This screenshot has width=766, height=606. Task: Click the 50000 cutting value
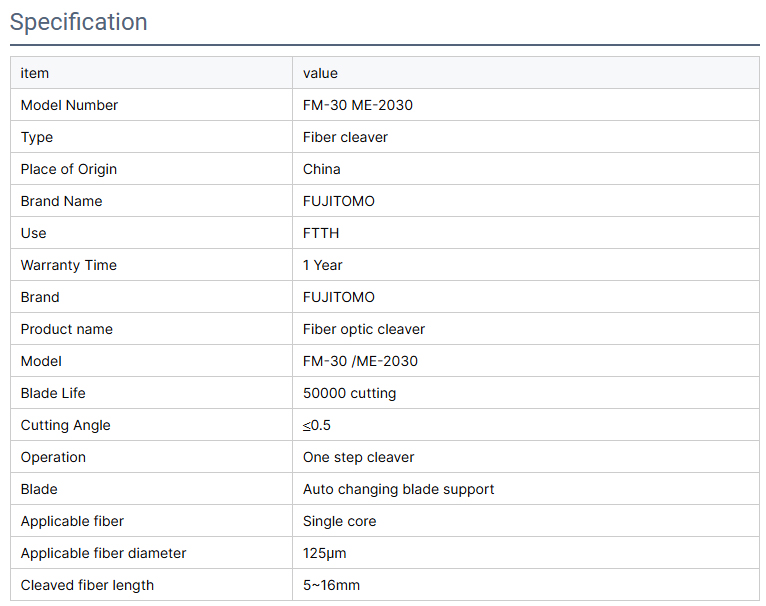[x=349, y=393]
